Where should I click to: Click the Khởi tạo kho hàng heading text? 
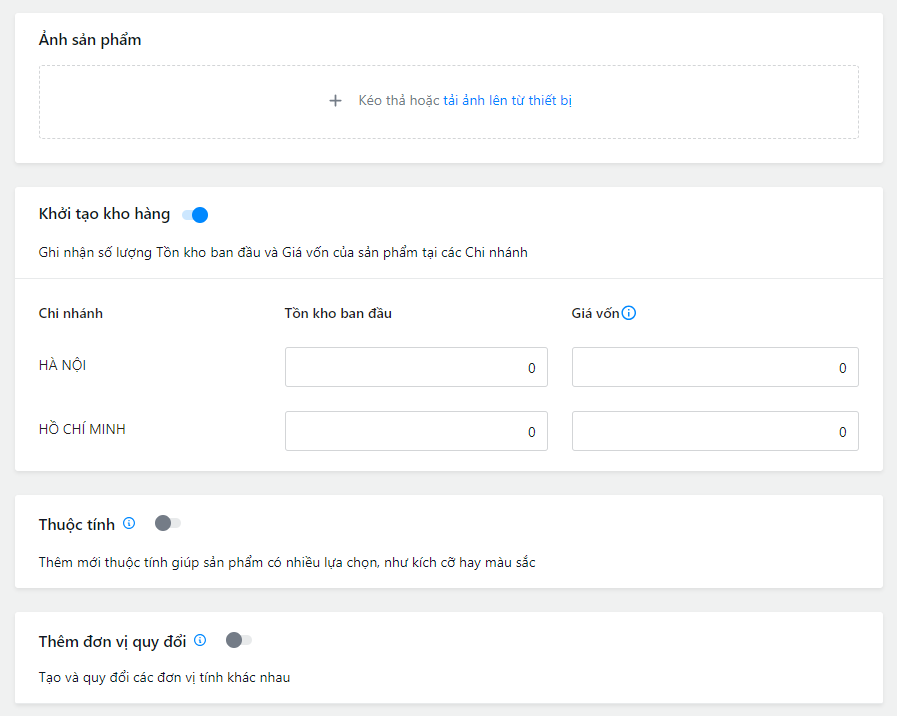pos(104,214)
